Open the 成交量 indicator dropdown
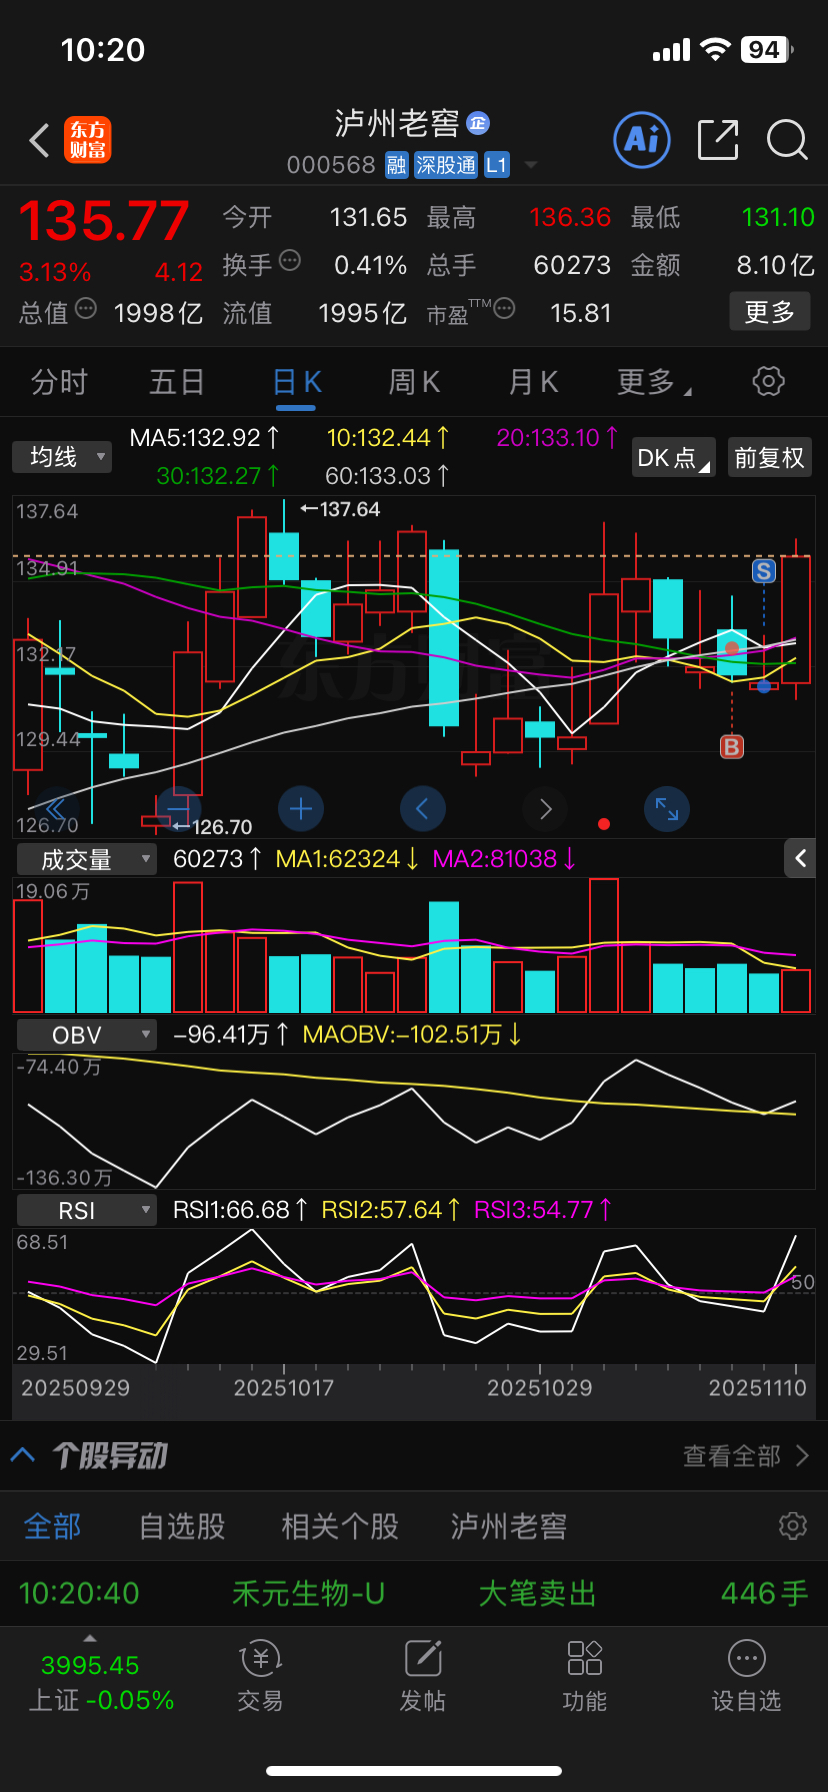Screen dimensions: 828x1792 [x=86, y=859]
